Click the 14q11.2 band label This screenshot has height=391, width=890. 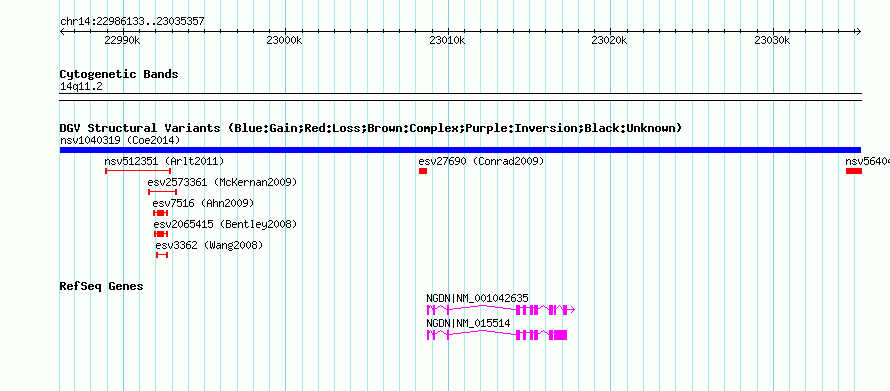point(81,87)
